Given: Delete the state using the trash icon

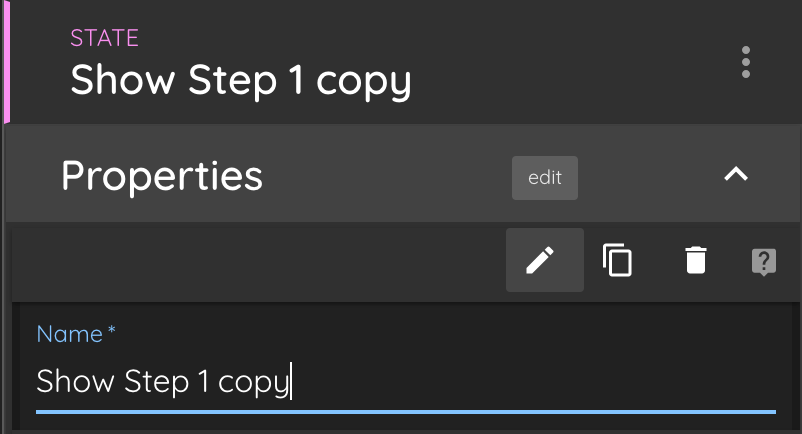Looking at the screenshot, I should [696, 260].
